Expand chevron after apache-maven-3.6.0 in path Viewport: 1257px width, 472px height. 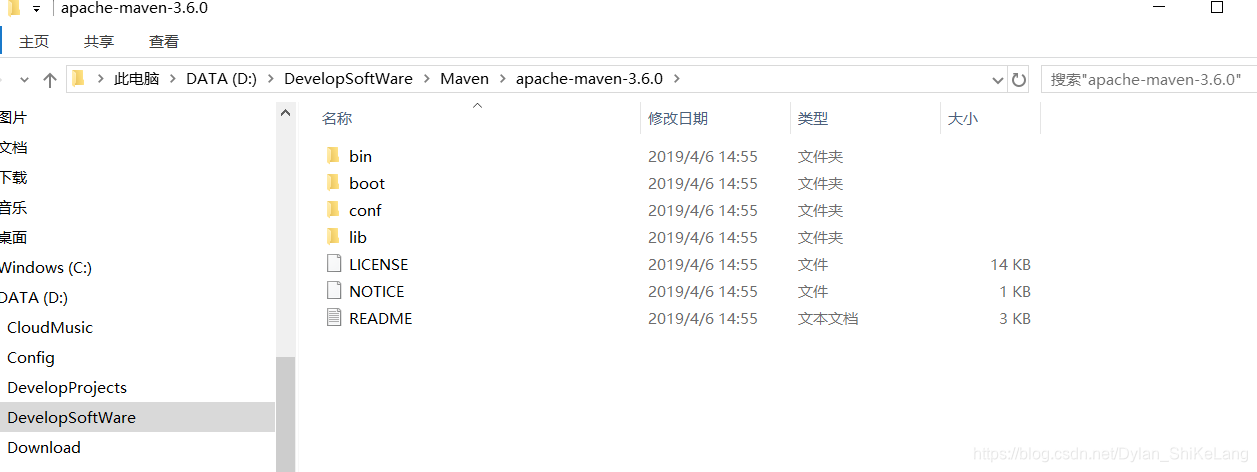coord(677,79)
